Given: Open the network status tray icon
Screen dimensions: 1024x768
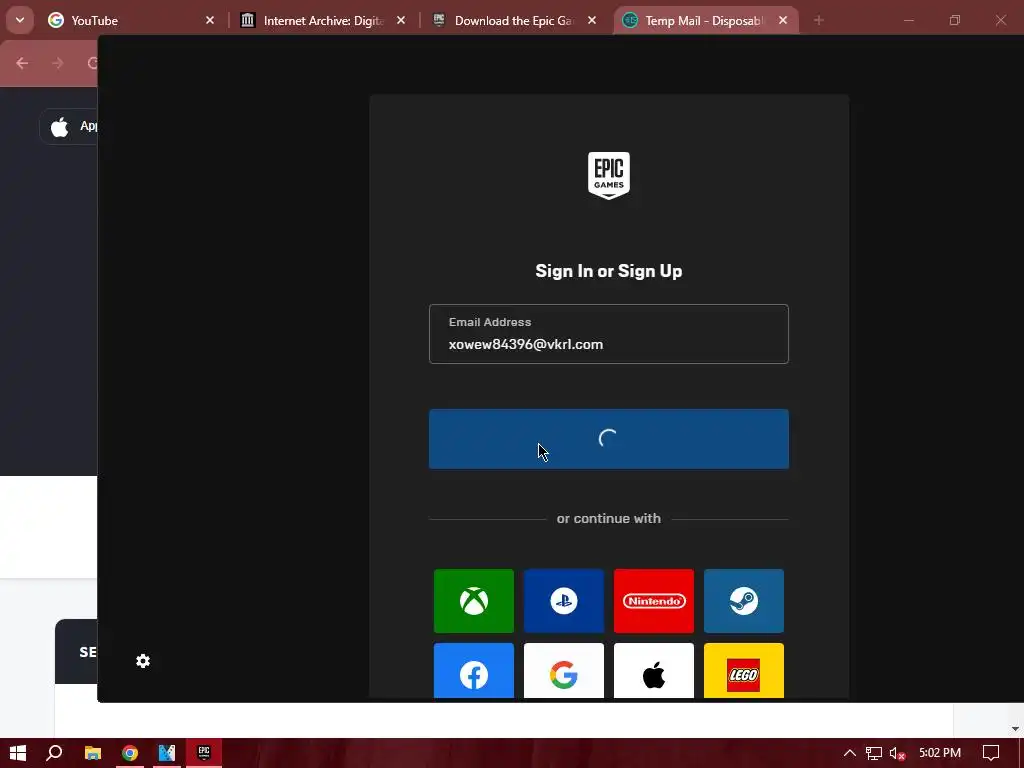Looking at the screenshot, I should [x=874, y=754].
